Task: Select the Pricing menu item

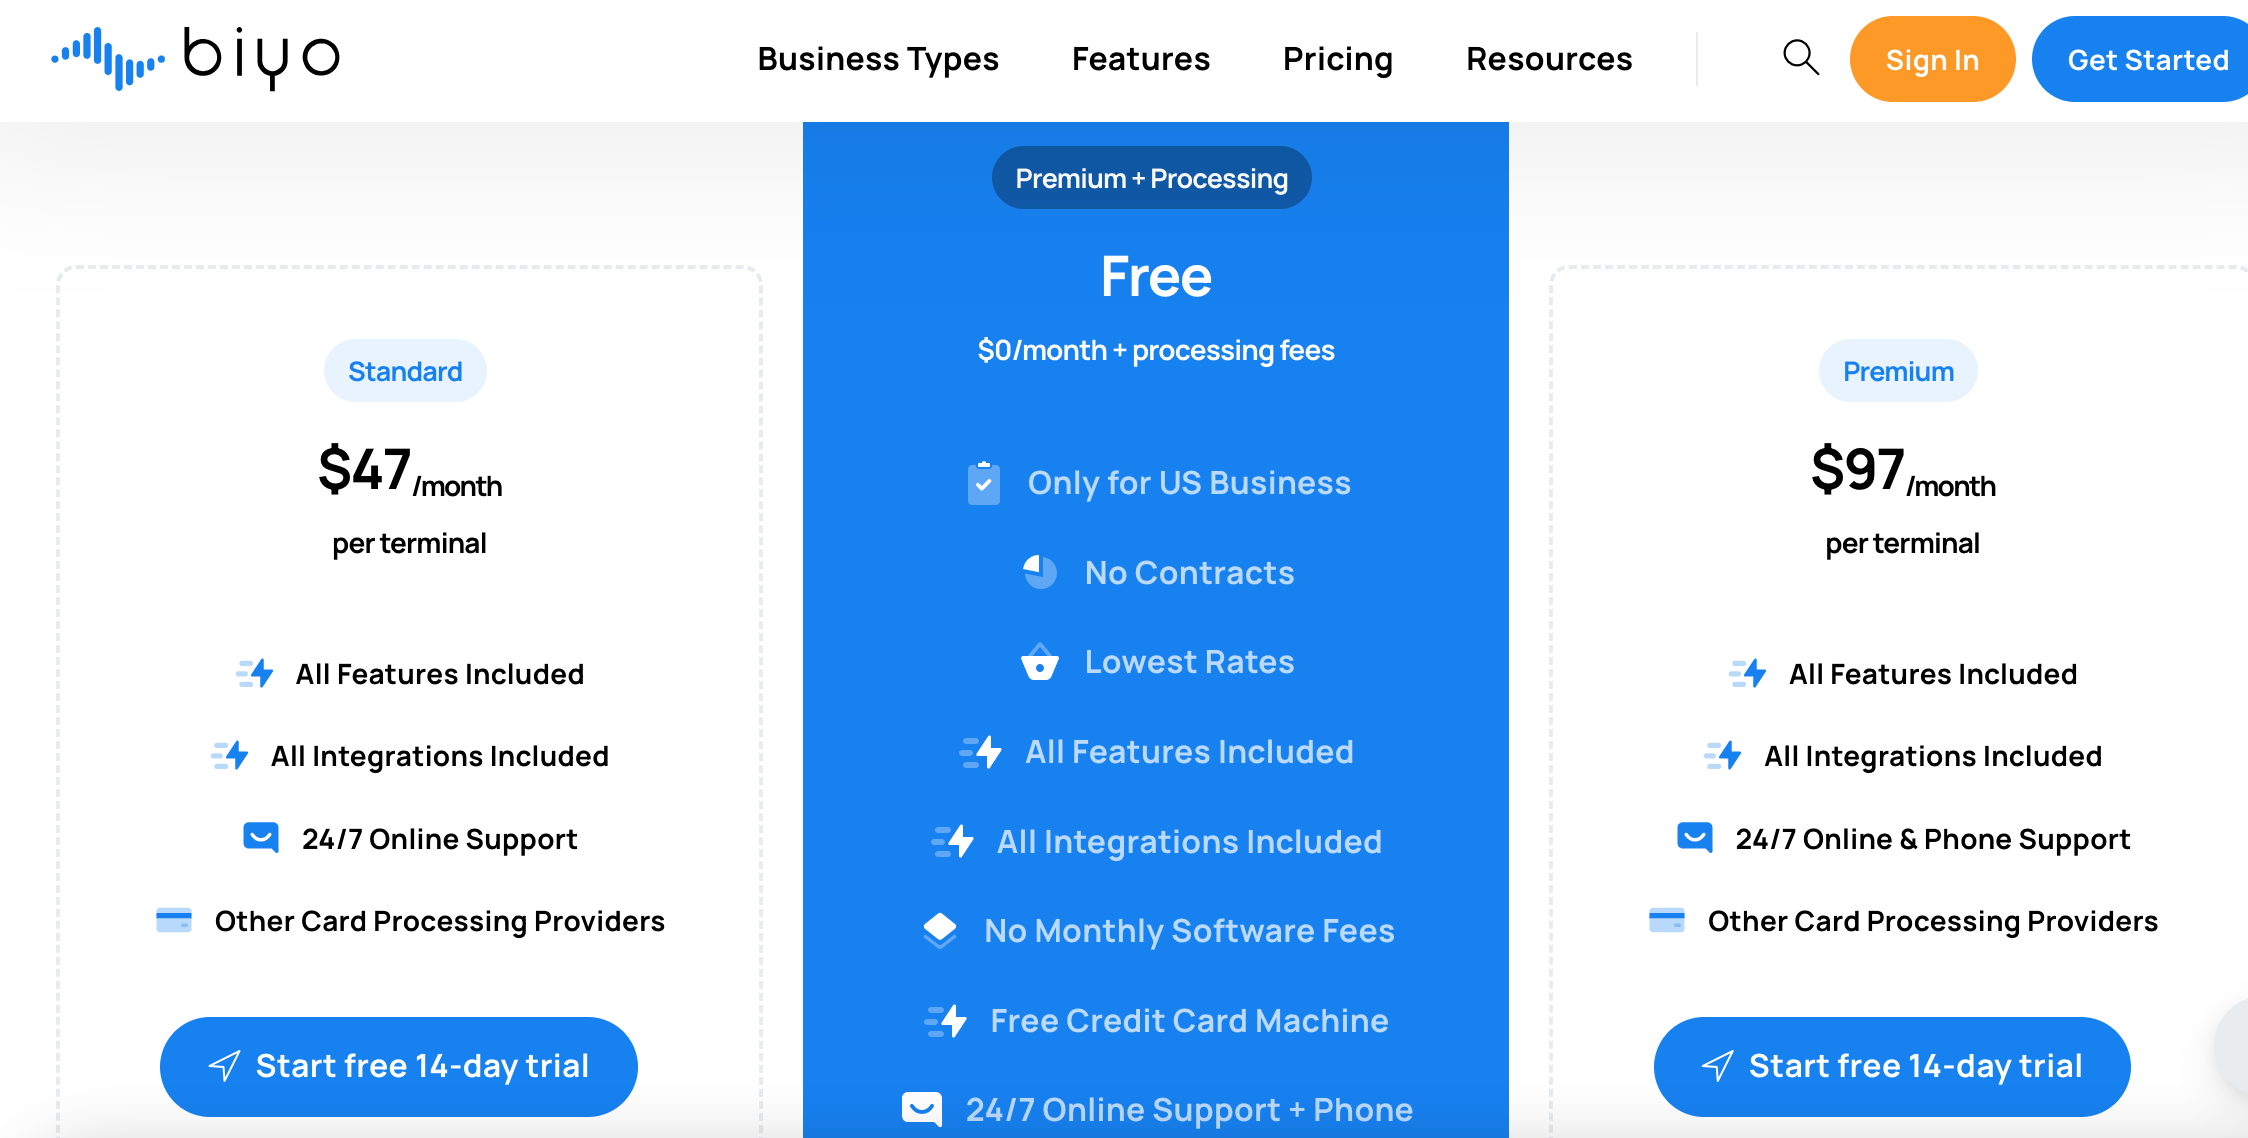Action: [1337, 58]
